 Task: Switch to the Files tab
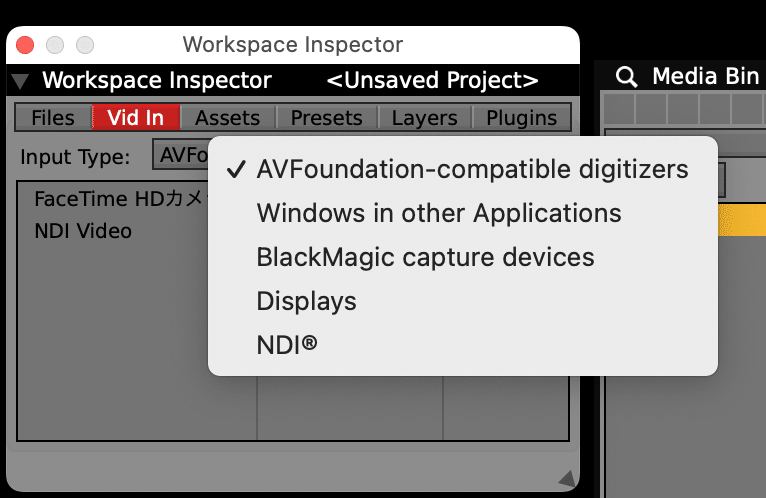[53, 118]
